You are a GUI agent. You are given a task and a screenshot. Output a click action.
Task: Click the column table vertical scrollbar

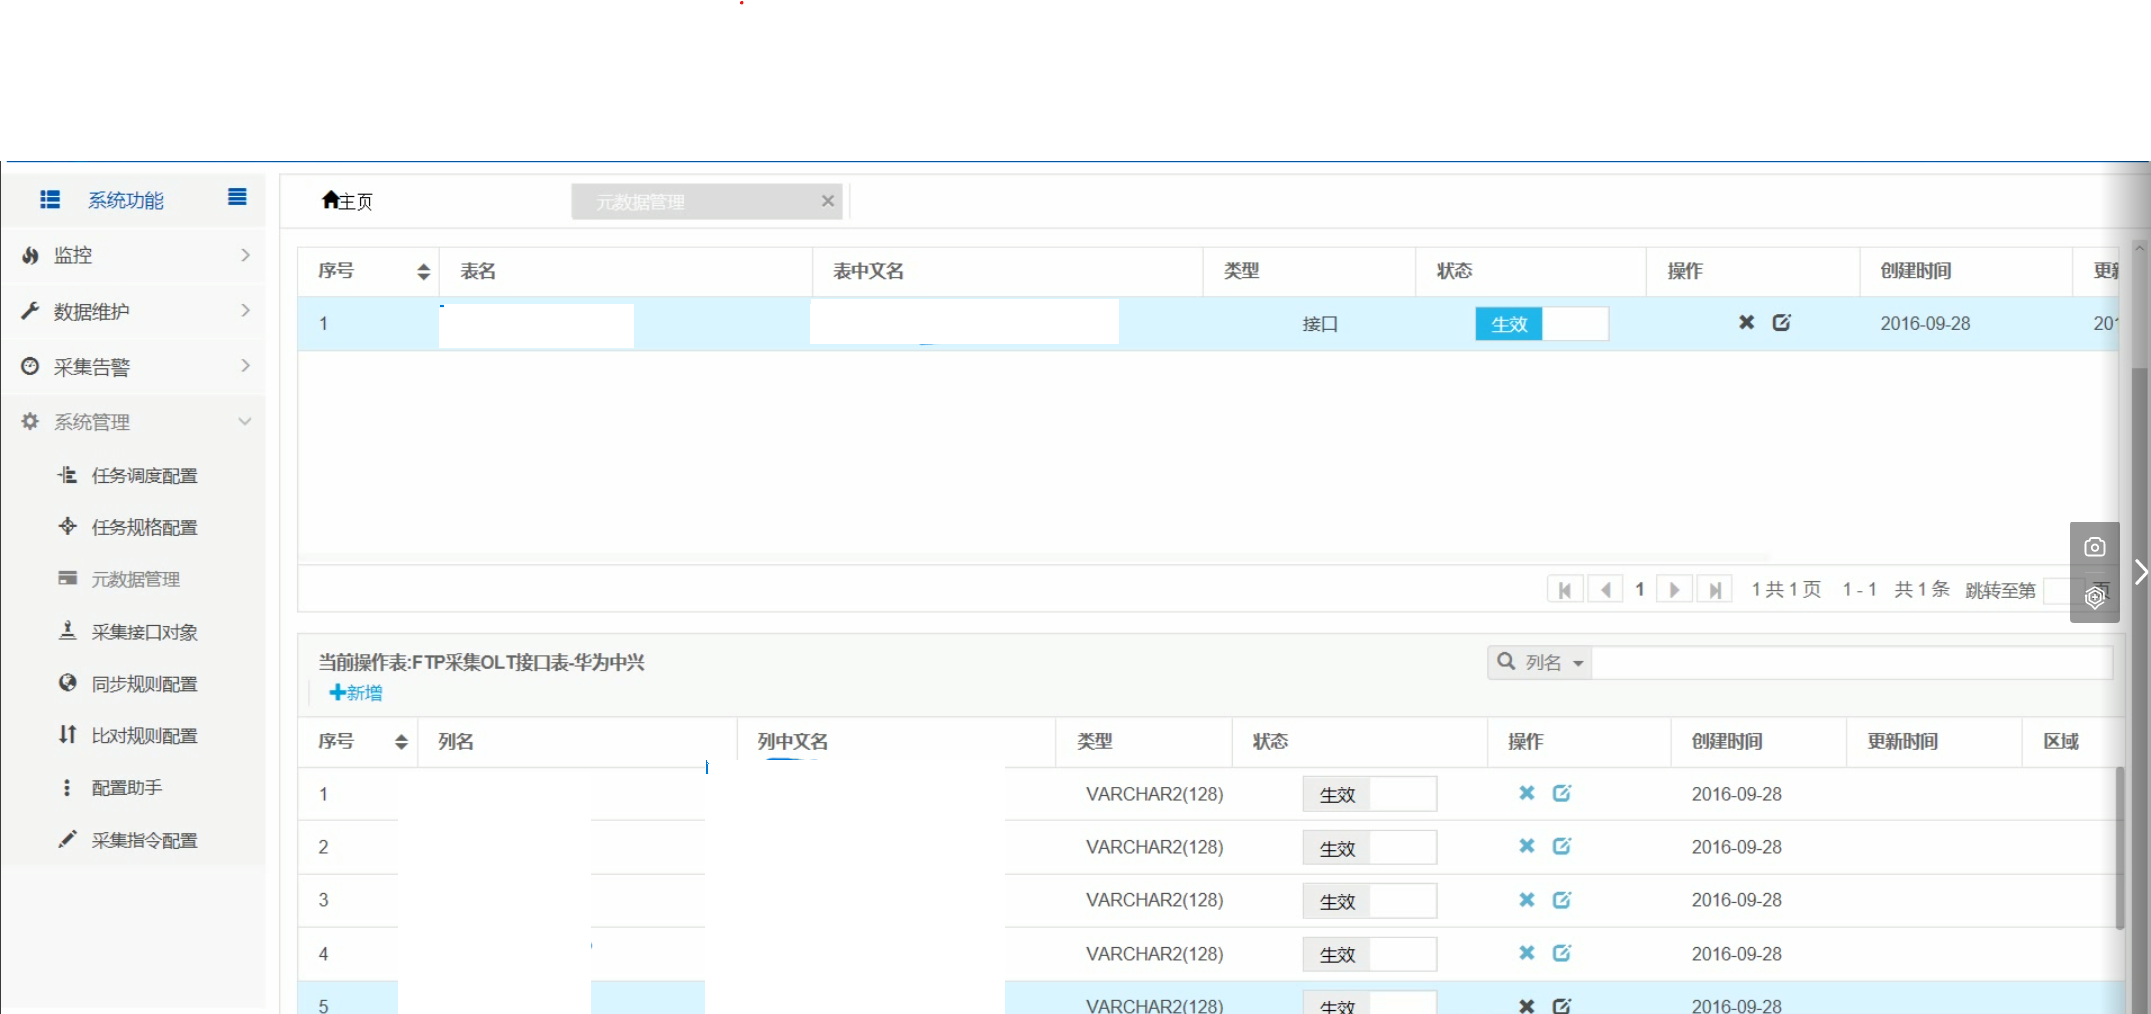[2120, 848]
